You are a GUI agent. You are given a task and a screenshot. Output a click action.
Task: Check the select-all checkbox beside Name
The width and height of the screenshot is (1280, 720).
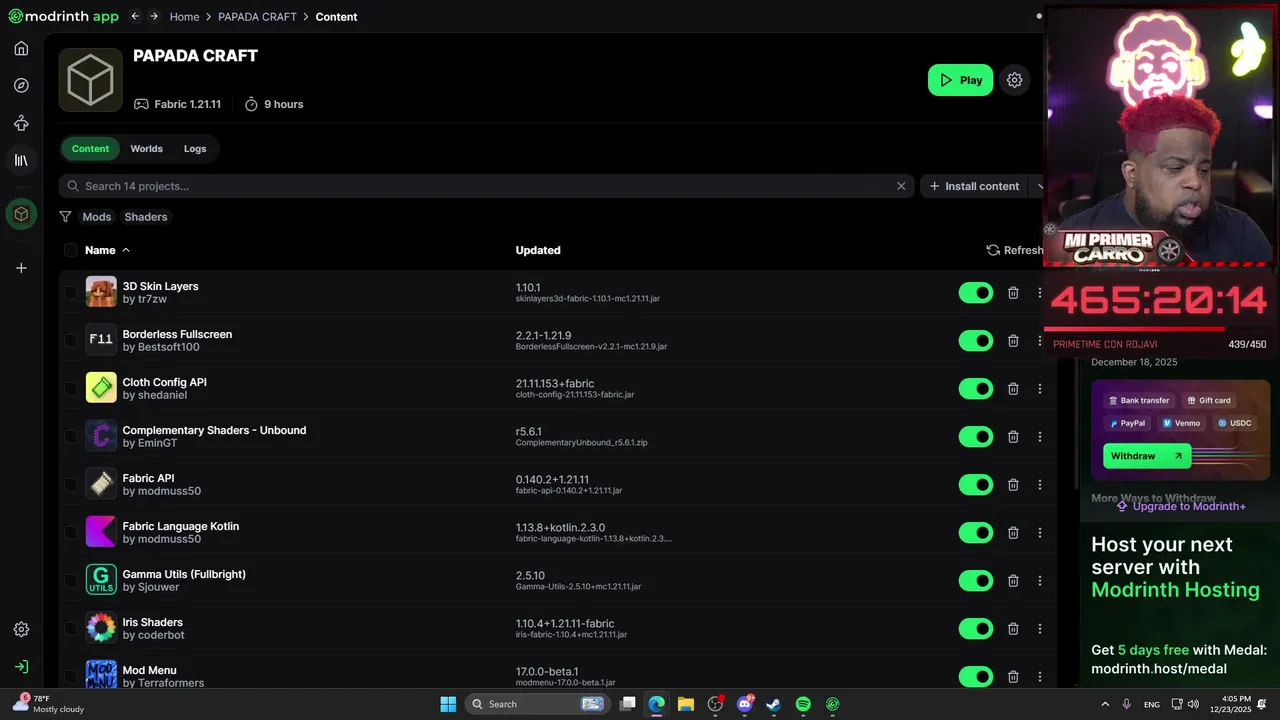70,250
